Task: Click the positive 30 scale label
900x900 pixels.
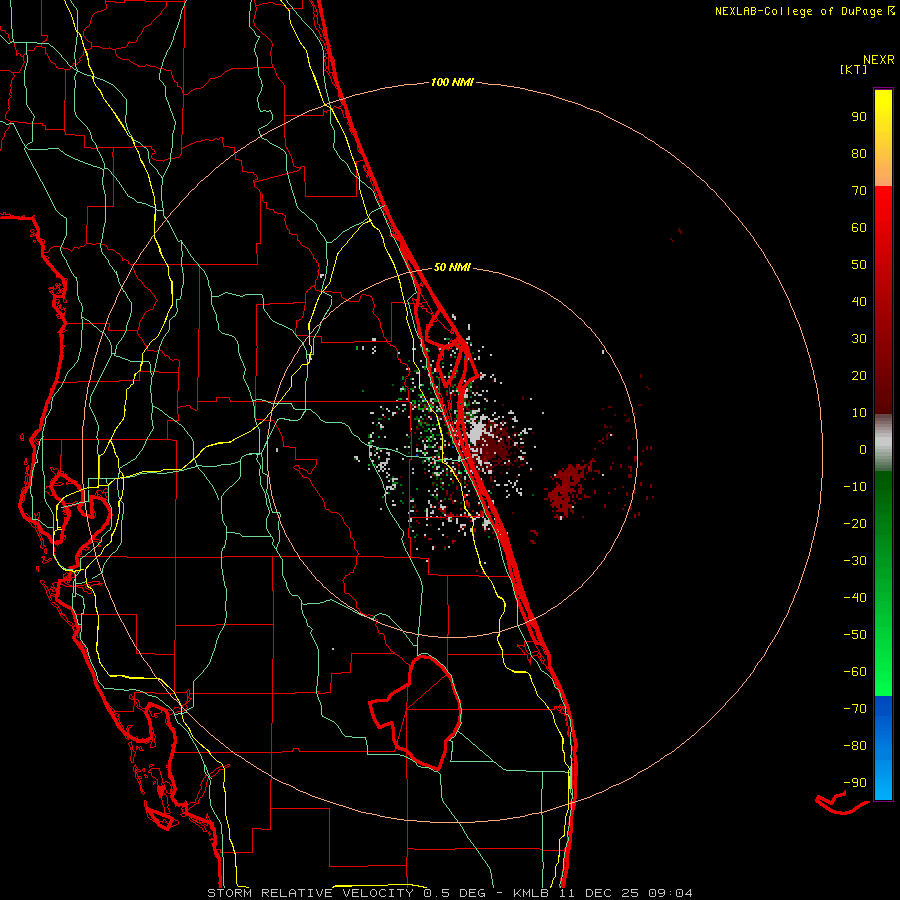Action: pos(859,339)
